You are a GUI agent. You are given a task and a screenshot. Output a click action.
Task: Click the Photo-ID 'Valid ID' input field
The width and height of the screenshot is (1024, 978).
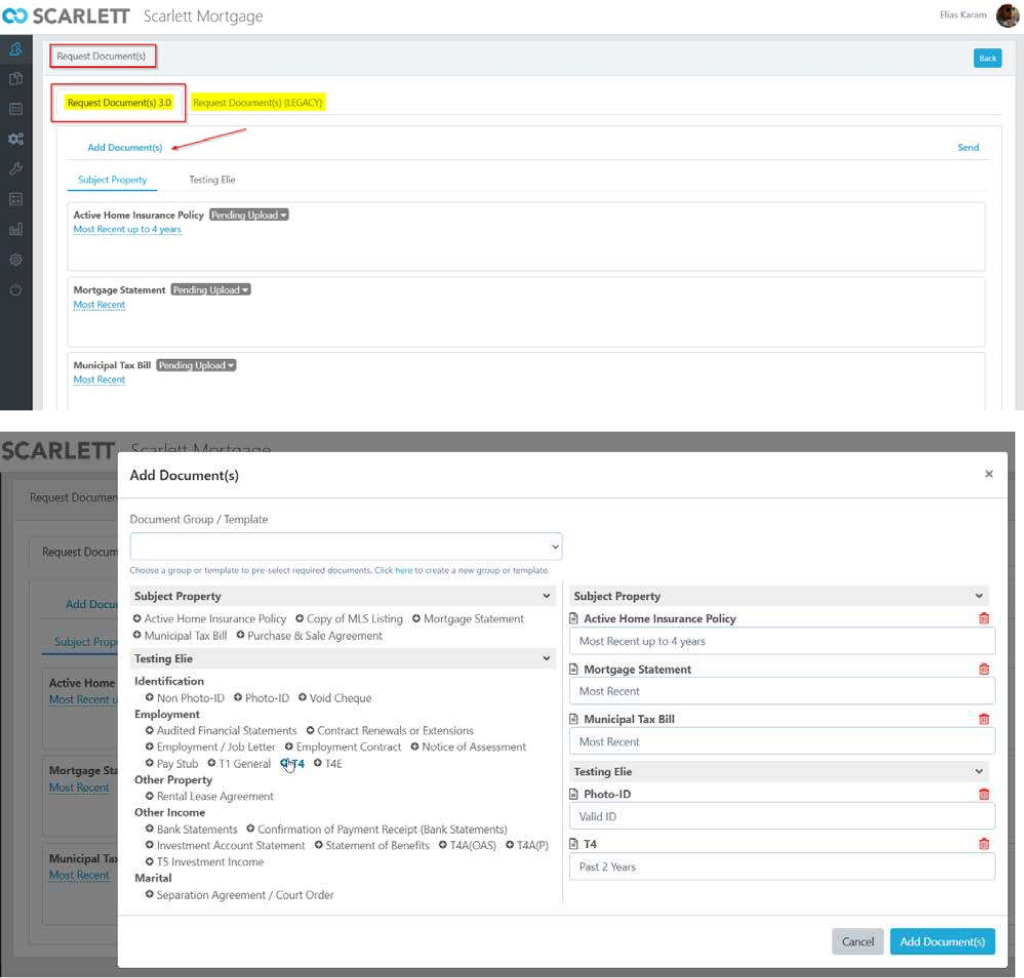click(x=782, y=817)
